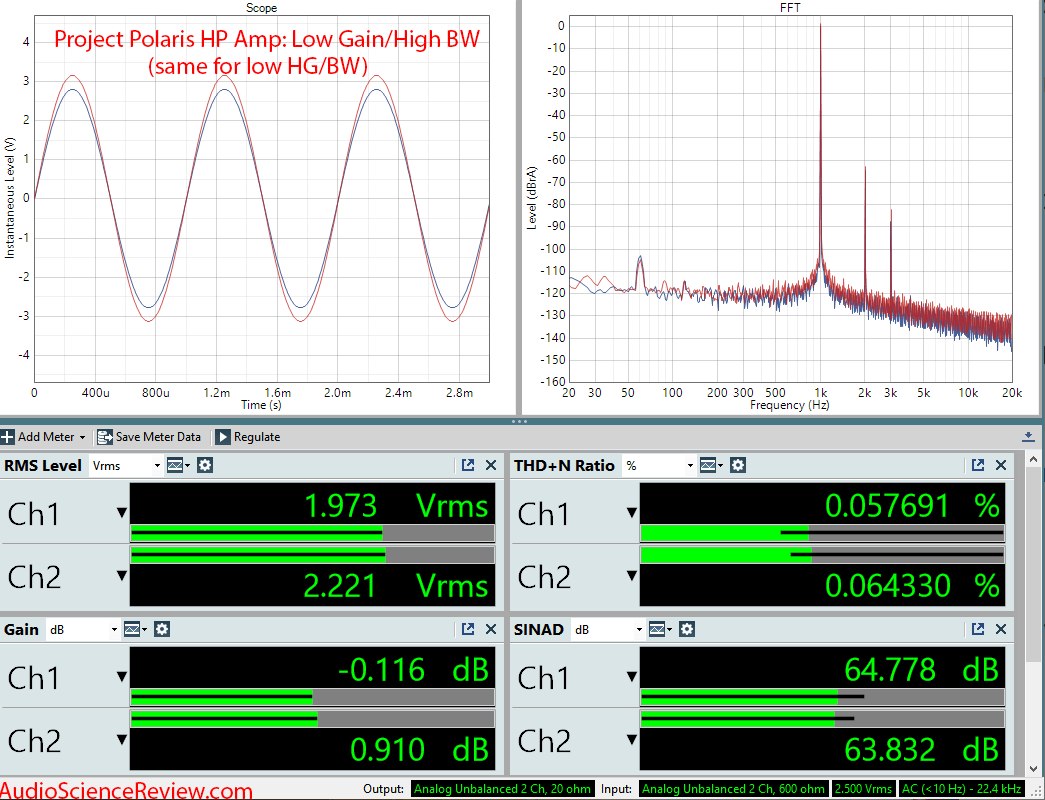Close the RMS Level meter
1045x800 pixels.
click(491, 465)
